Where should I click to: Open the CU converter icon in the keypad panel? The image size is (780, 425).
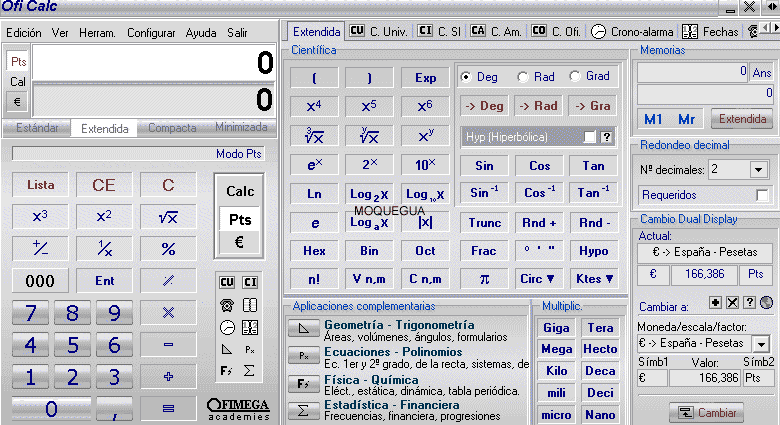click(x=227, y=283)
